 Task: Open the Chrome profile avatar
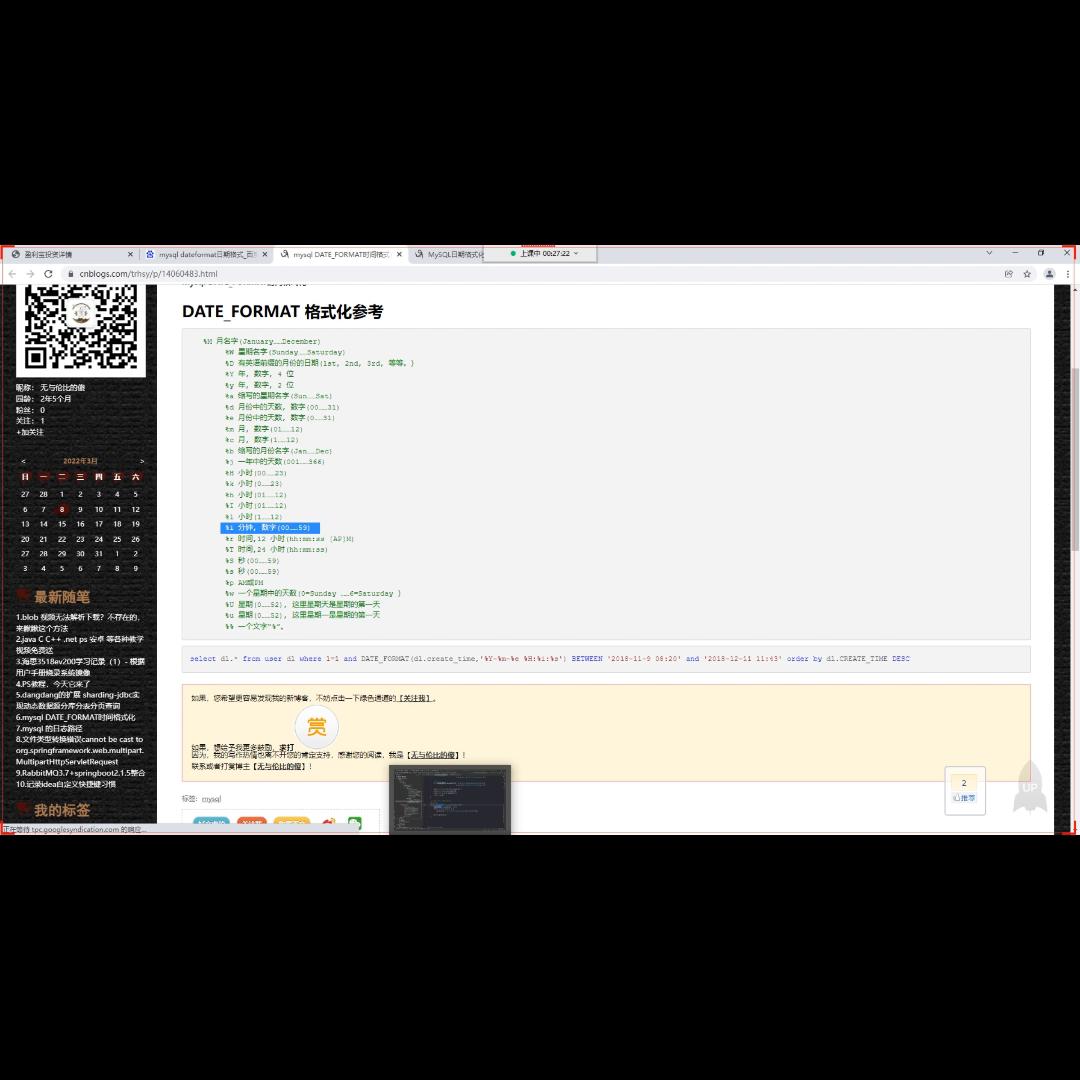(1049, 273)
